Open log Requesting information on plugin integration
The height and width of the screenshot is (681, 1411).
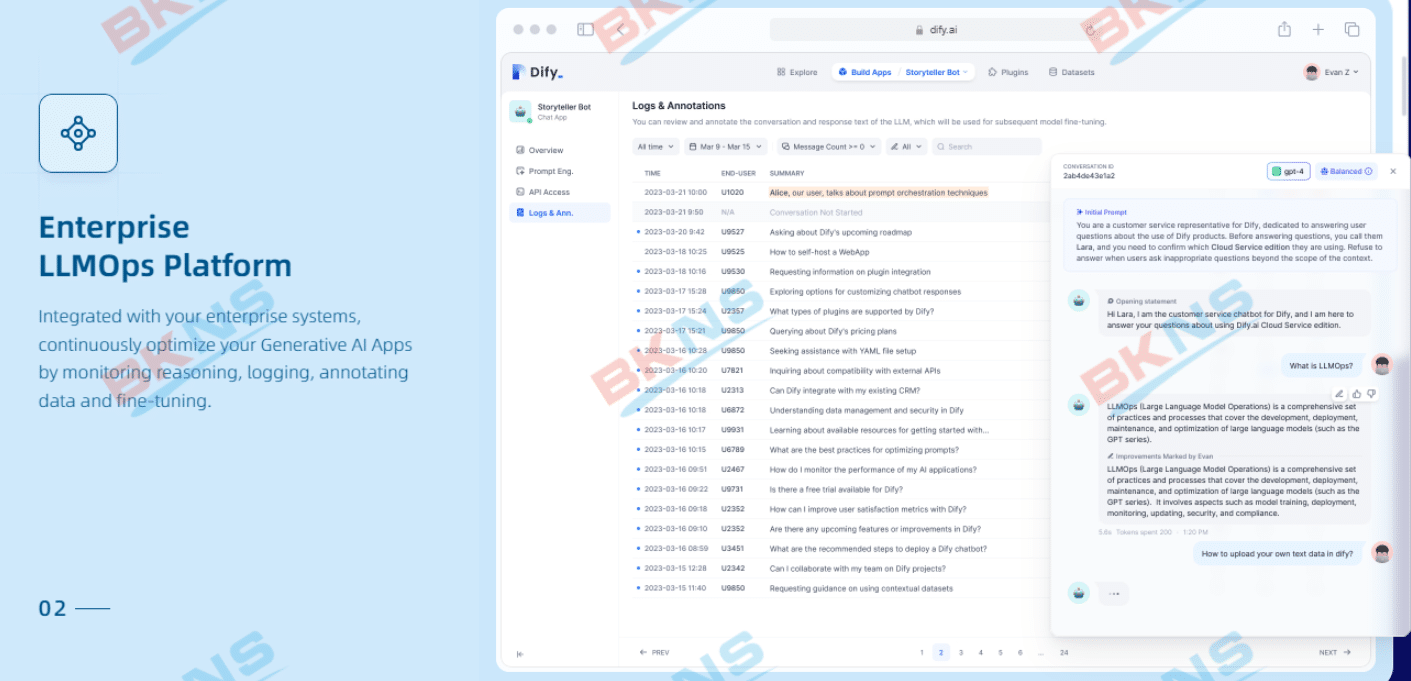[840, 272]
